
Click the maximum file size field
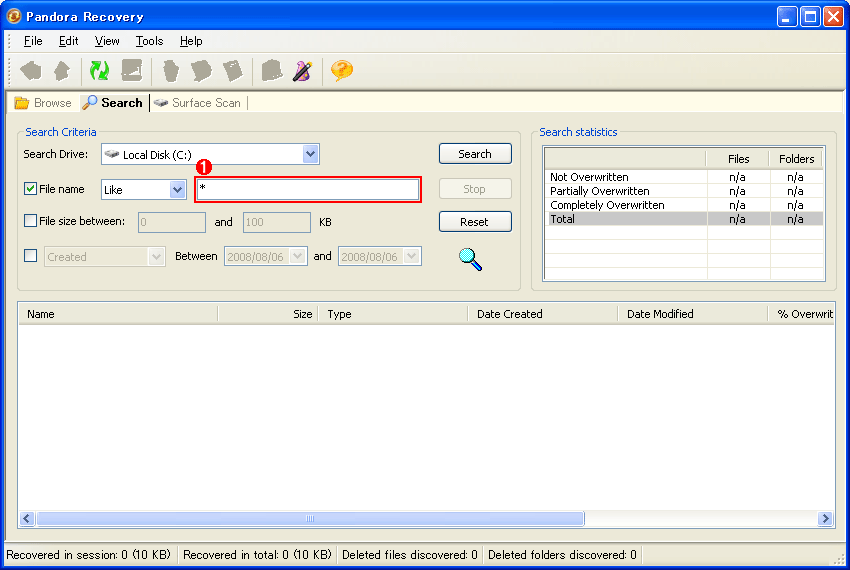tap(276, 222)
